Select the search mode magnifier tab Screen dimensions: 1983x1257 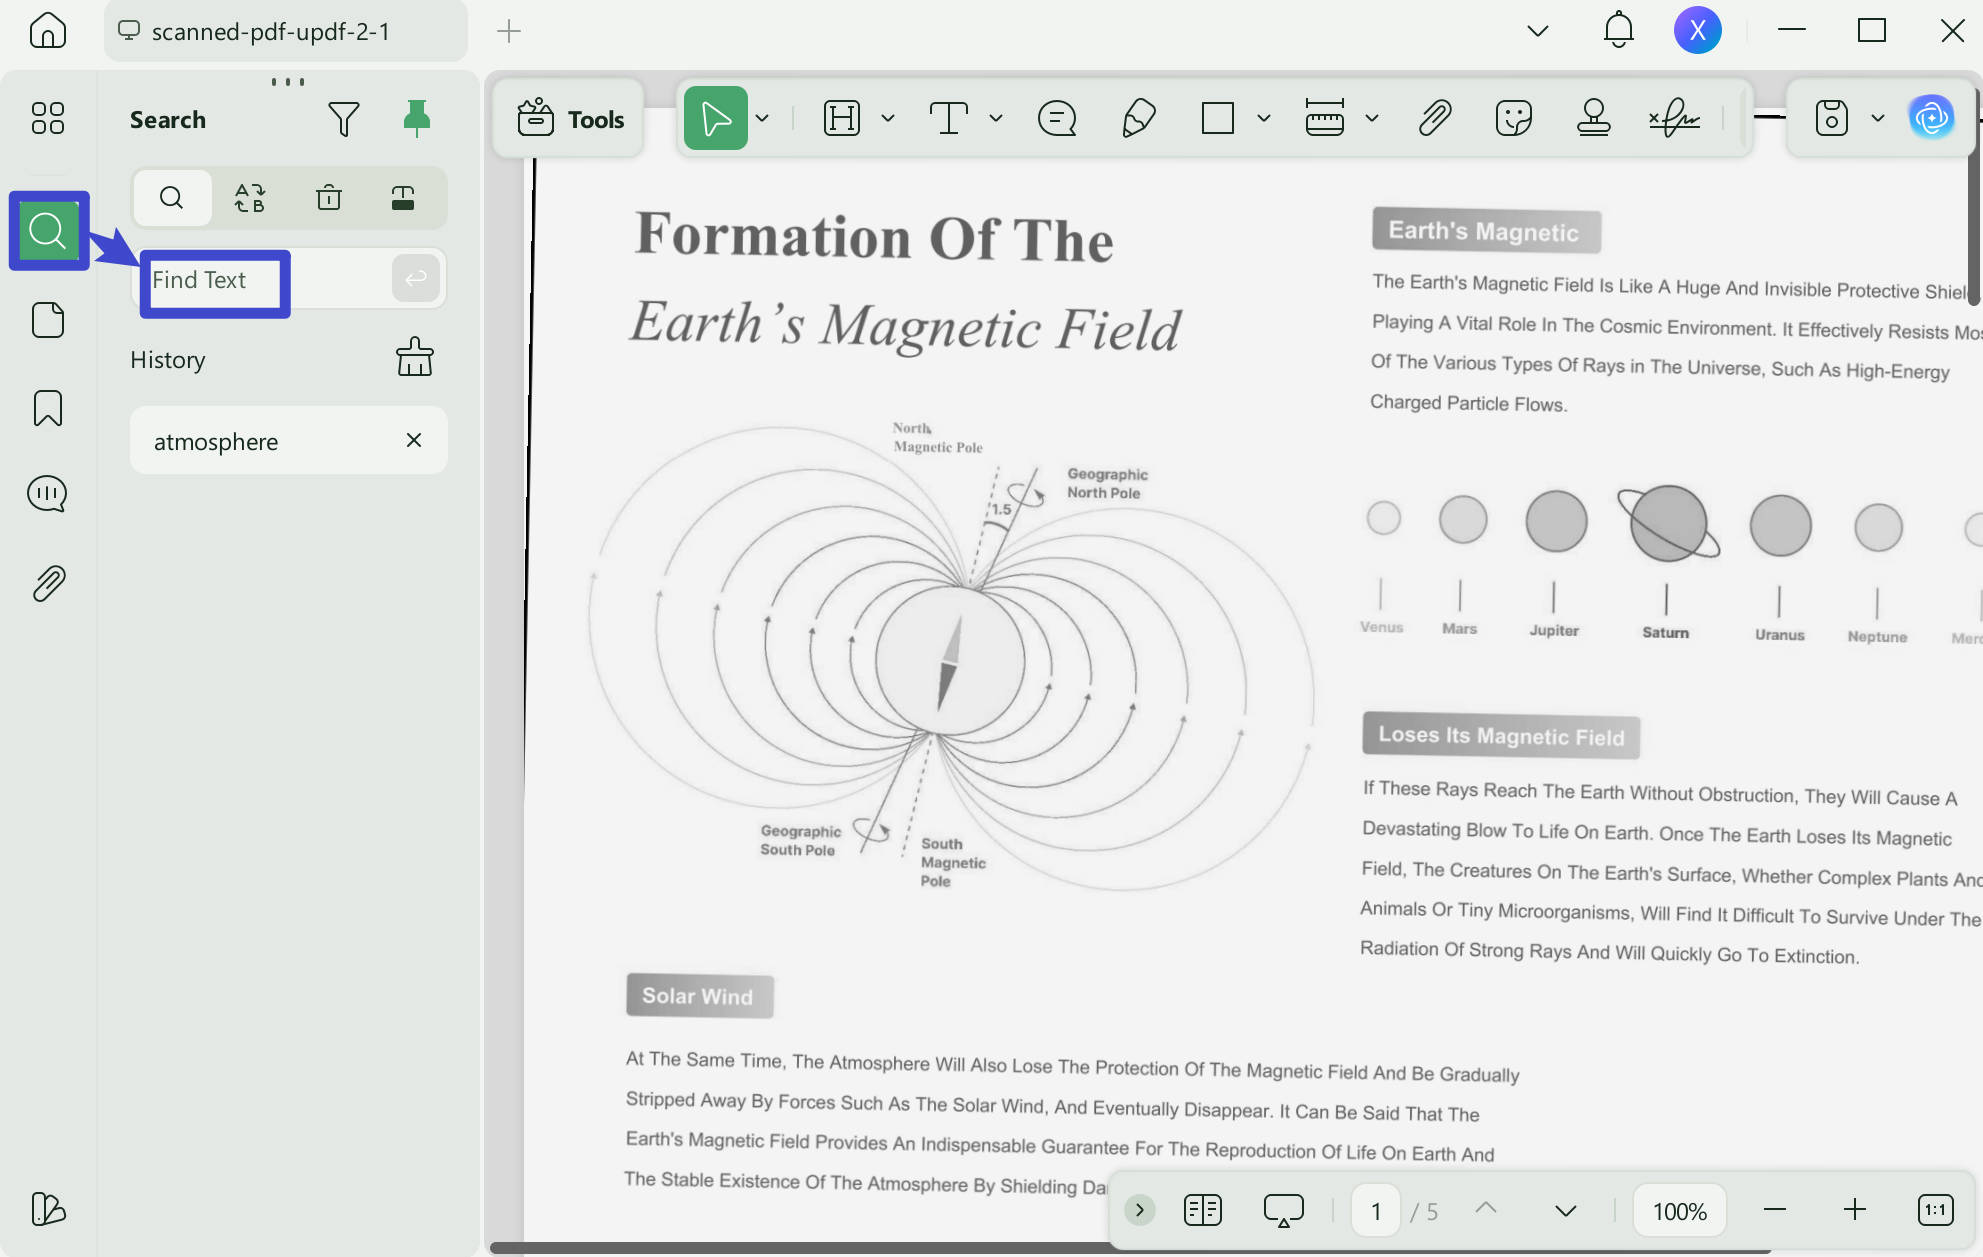[x=172, y=198]
